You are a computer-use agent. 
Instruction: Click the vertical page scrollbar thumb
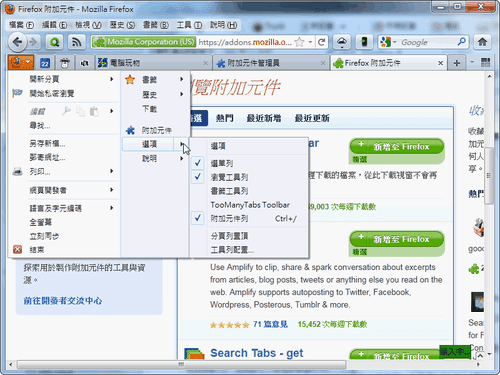pyautogui.click(x=489, y=176)
